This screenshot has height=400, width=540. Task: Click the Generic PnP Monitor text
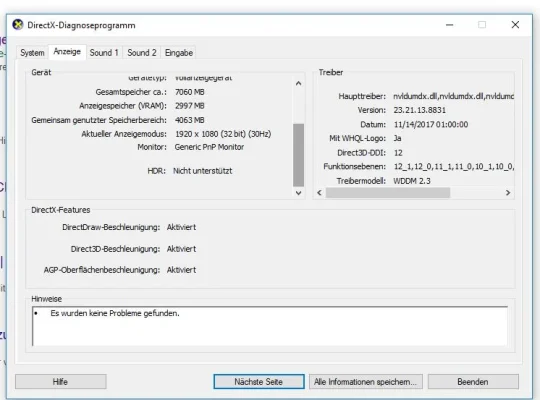pyautogui.click(x=209, y=147)
